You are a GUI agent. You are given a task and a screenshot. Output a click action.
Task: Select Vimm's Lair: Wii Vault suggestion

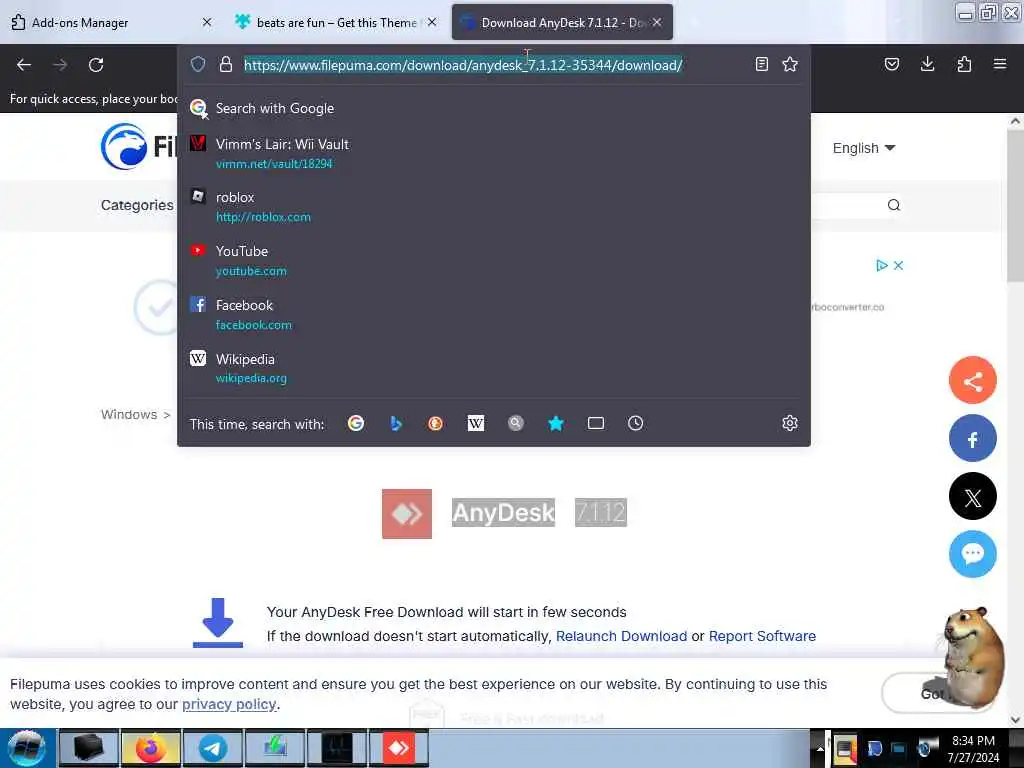(494, 153)
